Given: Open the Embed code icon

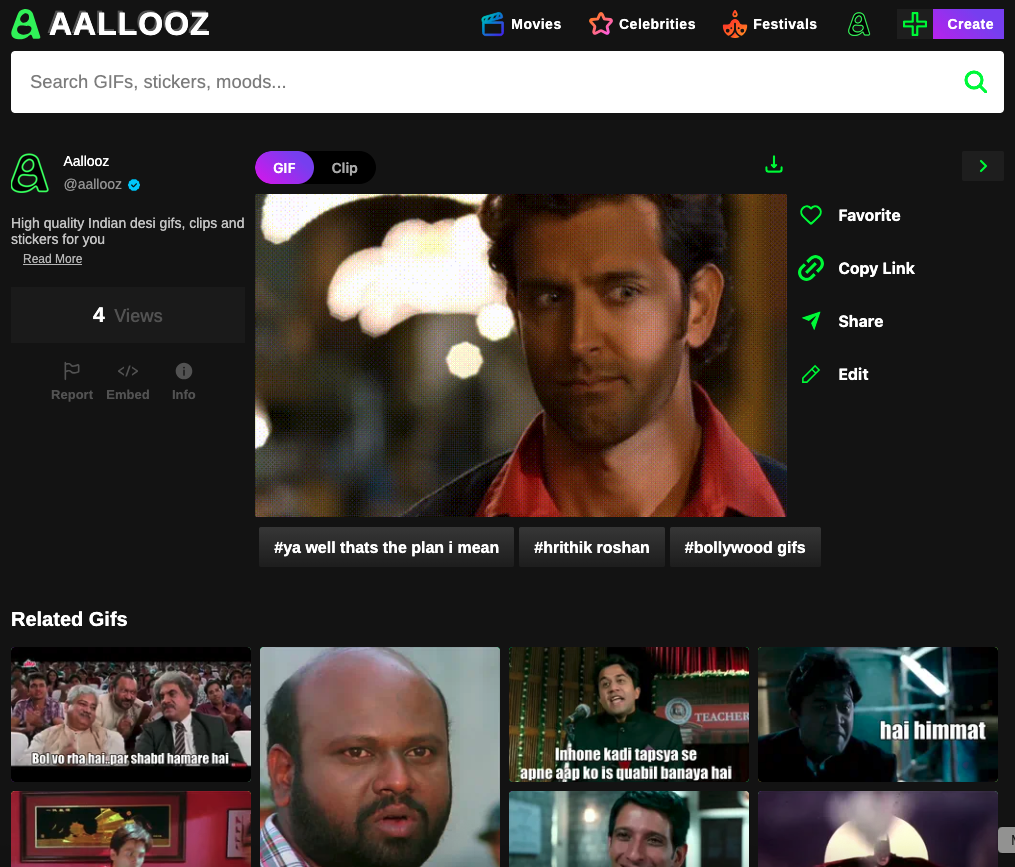Looking at the screenshot, I should click(x=128, y=371).
